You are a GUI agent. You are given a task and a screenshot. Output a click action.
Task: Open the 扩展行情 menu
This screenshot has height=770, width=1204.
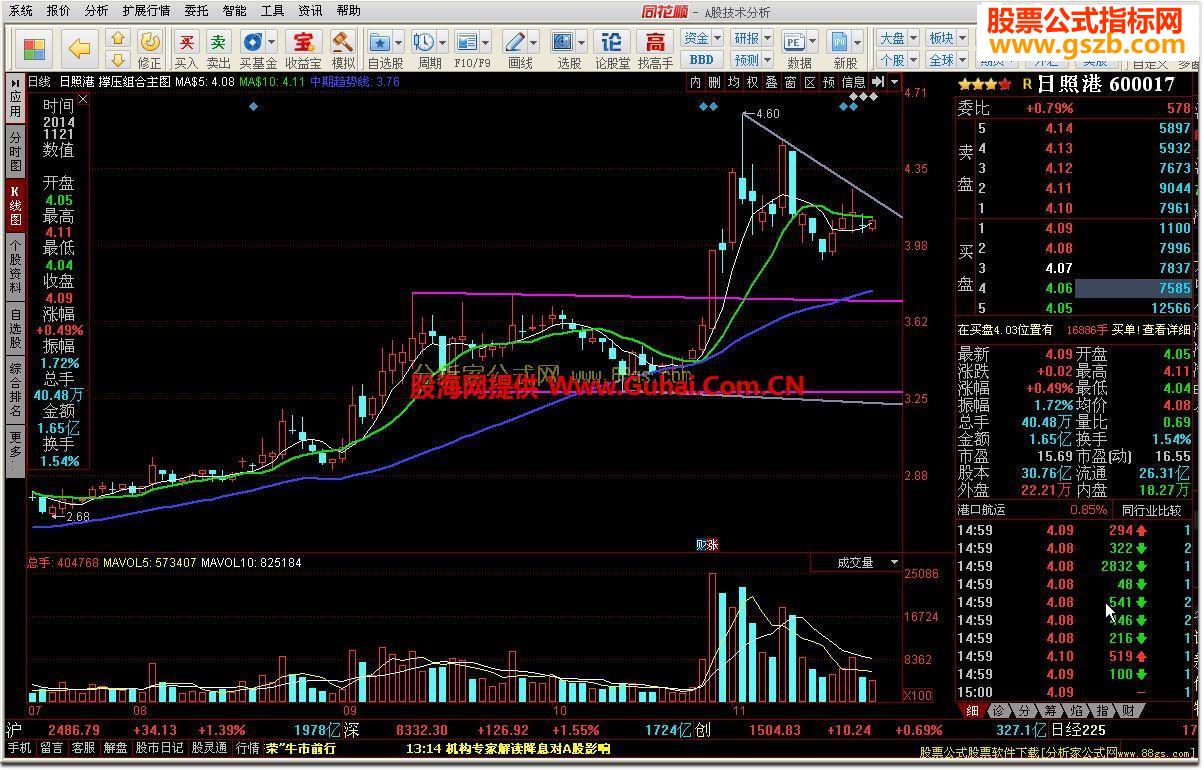tap(146, 11)
